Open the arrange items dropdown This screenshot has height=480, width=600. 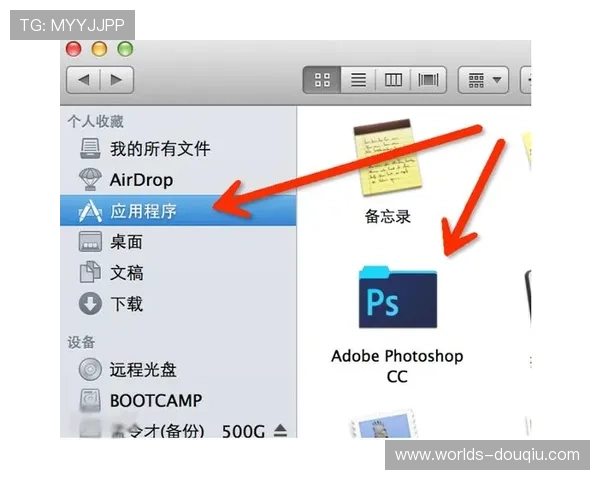point(484,79)
